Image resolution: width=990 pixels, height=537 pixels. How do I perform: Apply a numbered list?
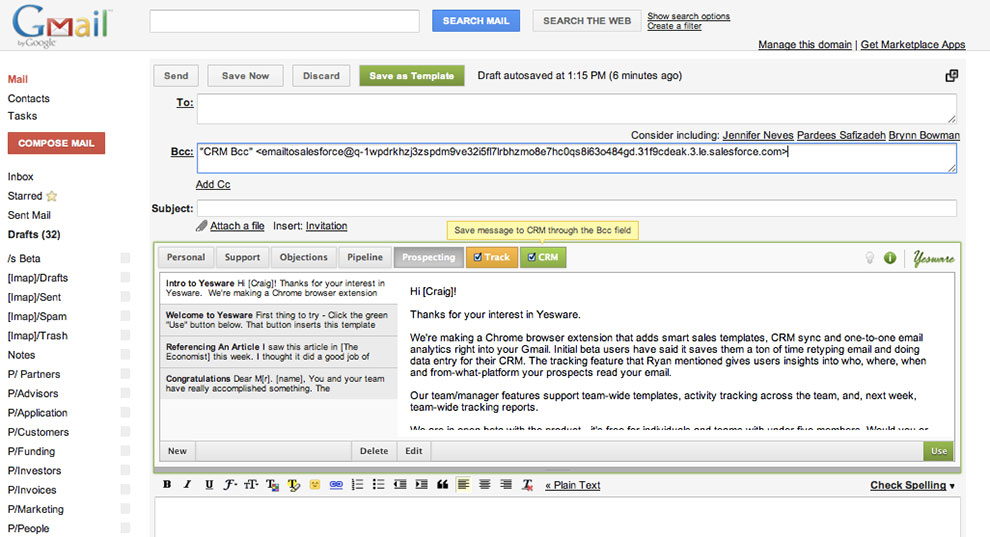click(x=357, y=485)
